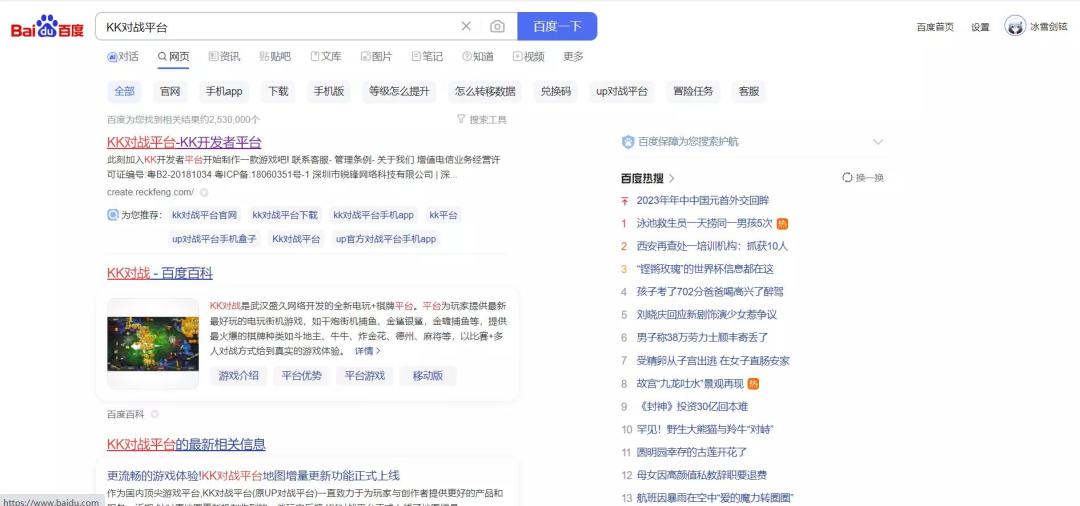Screen dimensions: 1080x506
Task: Click icon after create.reckfeng.com URL
Action: [203, 192]
